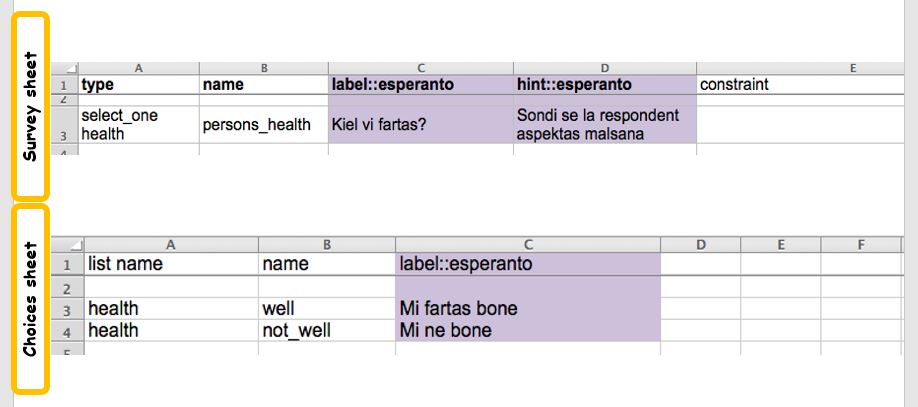Image resolution: width=918 pixels, height=407 pixels.
Task: Select row 3 header in Survey sheet
Action: click(x=65, y=125)
